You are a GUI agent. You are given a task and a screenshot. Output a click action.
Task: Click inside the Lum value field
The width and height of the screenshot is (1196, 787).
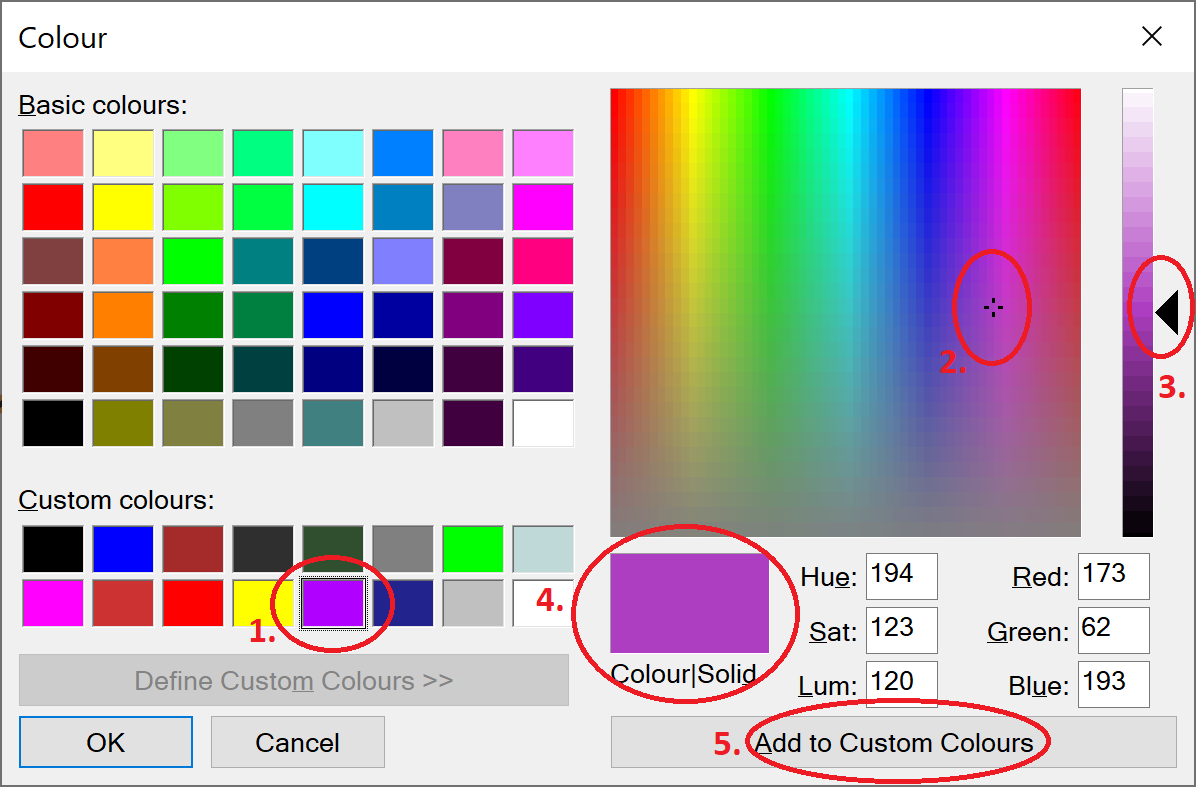(901, 683)
